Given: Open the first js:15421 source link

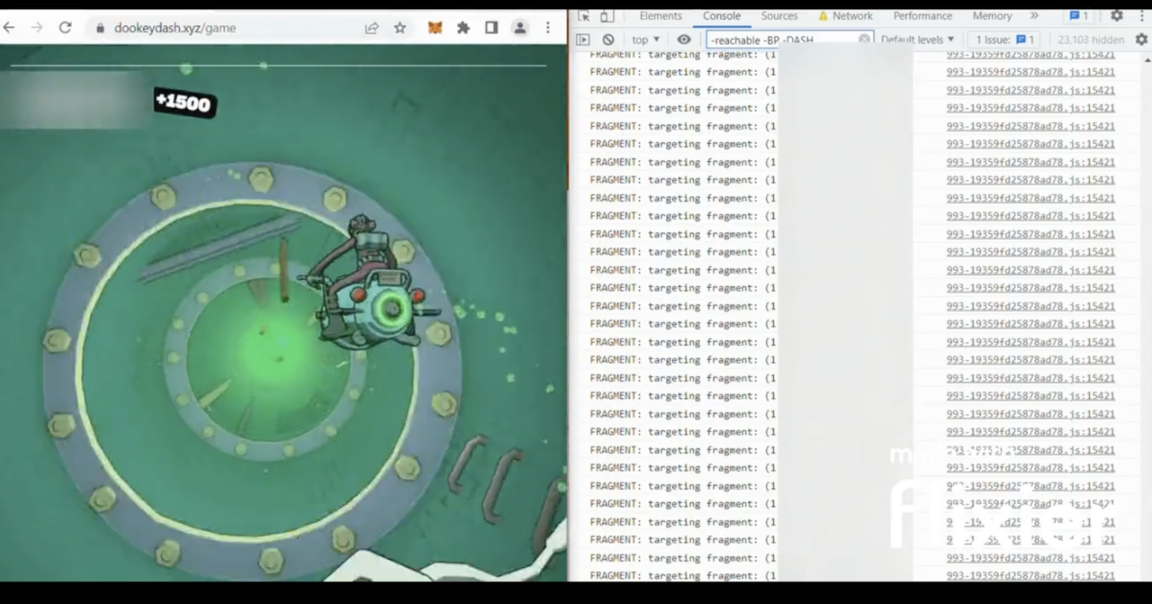Looking at the screenshot, I should click(x=1030, y=57).
